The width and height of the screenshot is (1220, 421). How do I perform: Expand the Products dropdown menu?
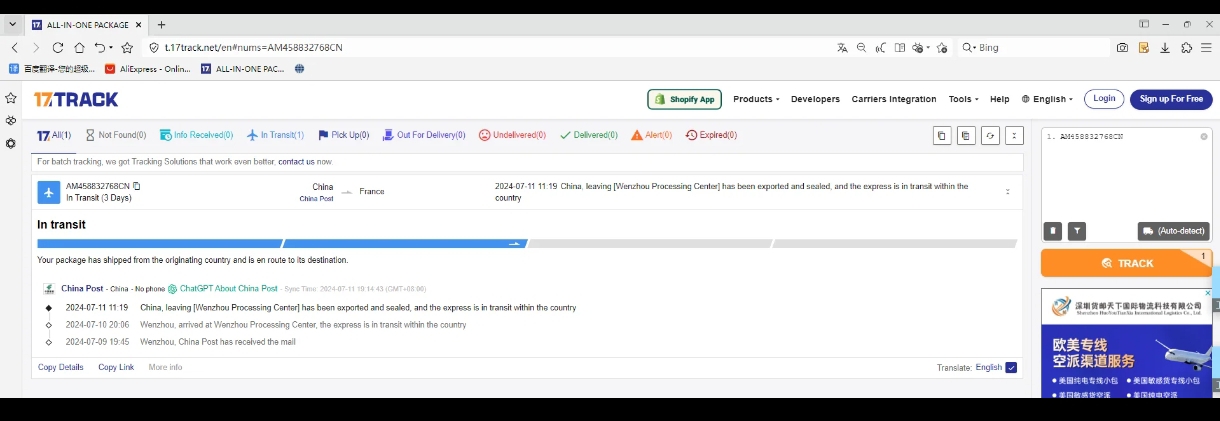[x=756, y=99]
